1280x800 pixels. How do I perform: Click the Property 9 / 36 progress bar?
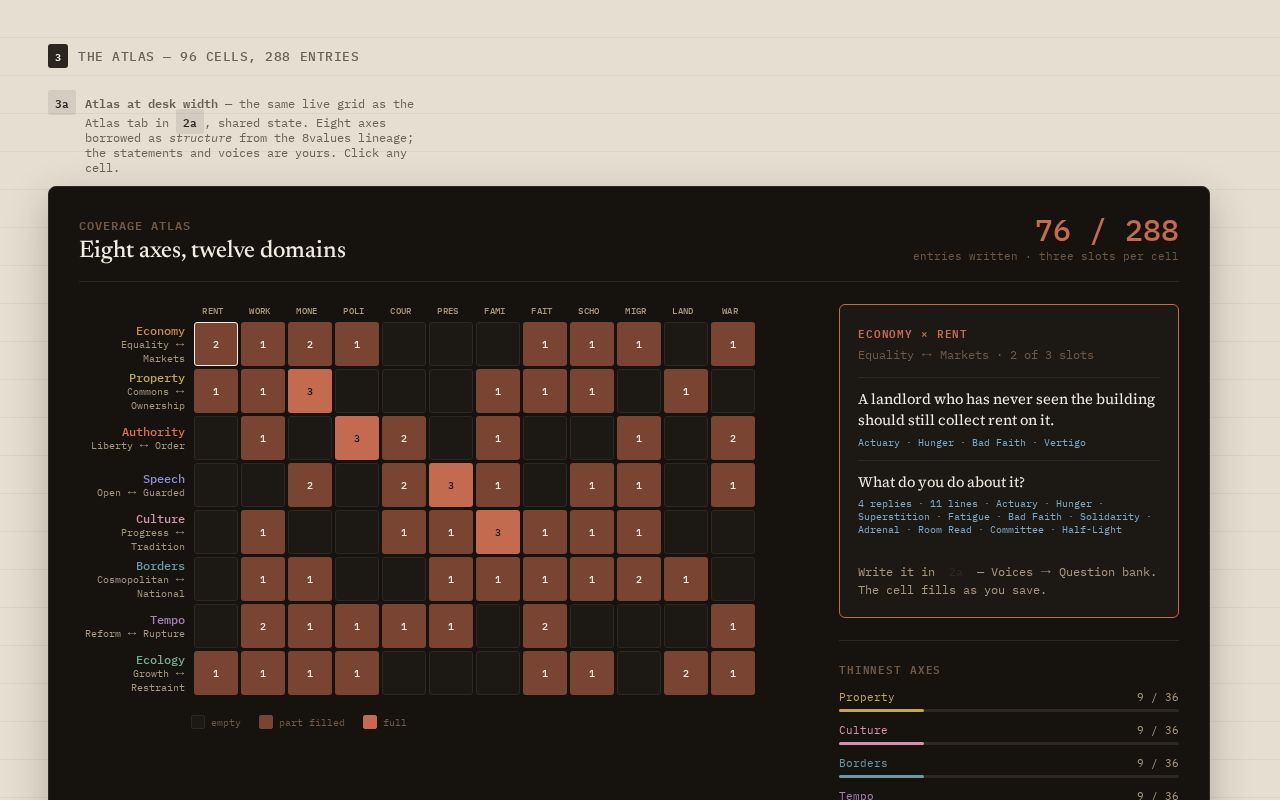click(x=1009, y=710)
